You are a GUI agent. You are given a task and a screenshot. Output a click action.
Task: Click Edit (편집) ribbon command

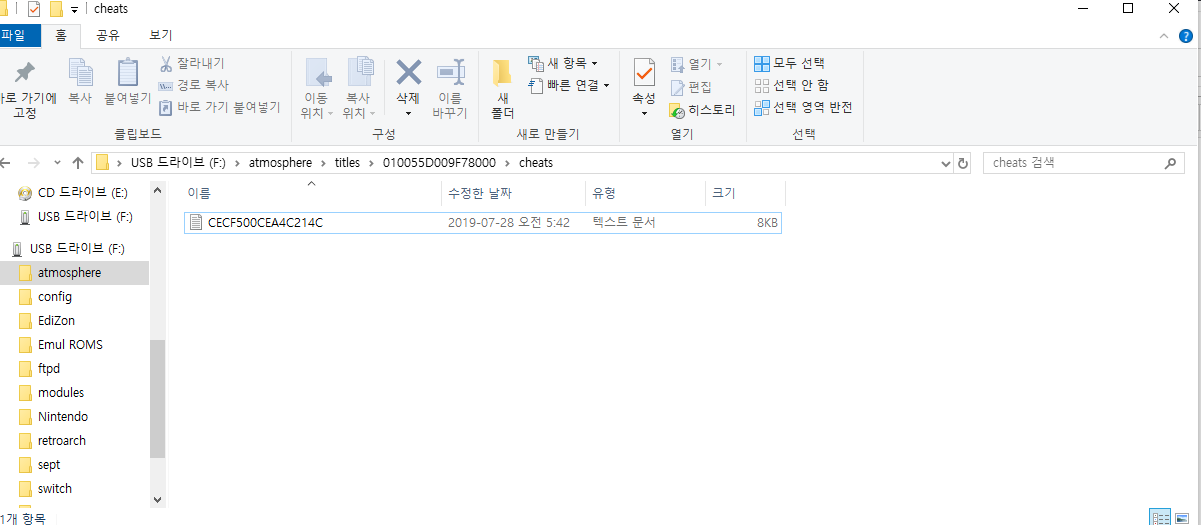click(691, 87)
